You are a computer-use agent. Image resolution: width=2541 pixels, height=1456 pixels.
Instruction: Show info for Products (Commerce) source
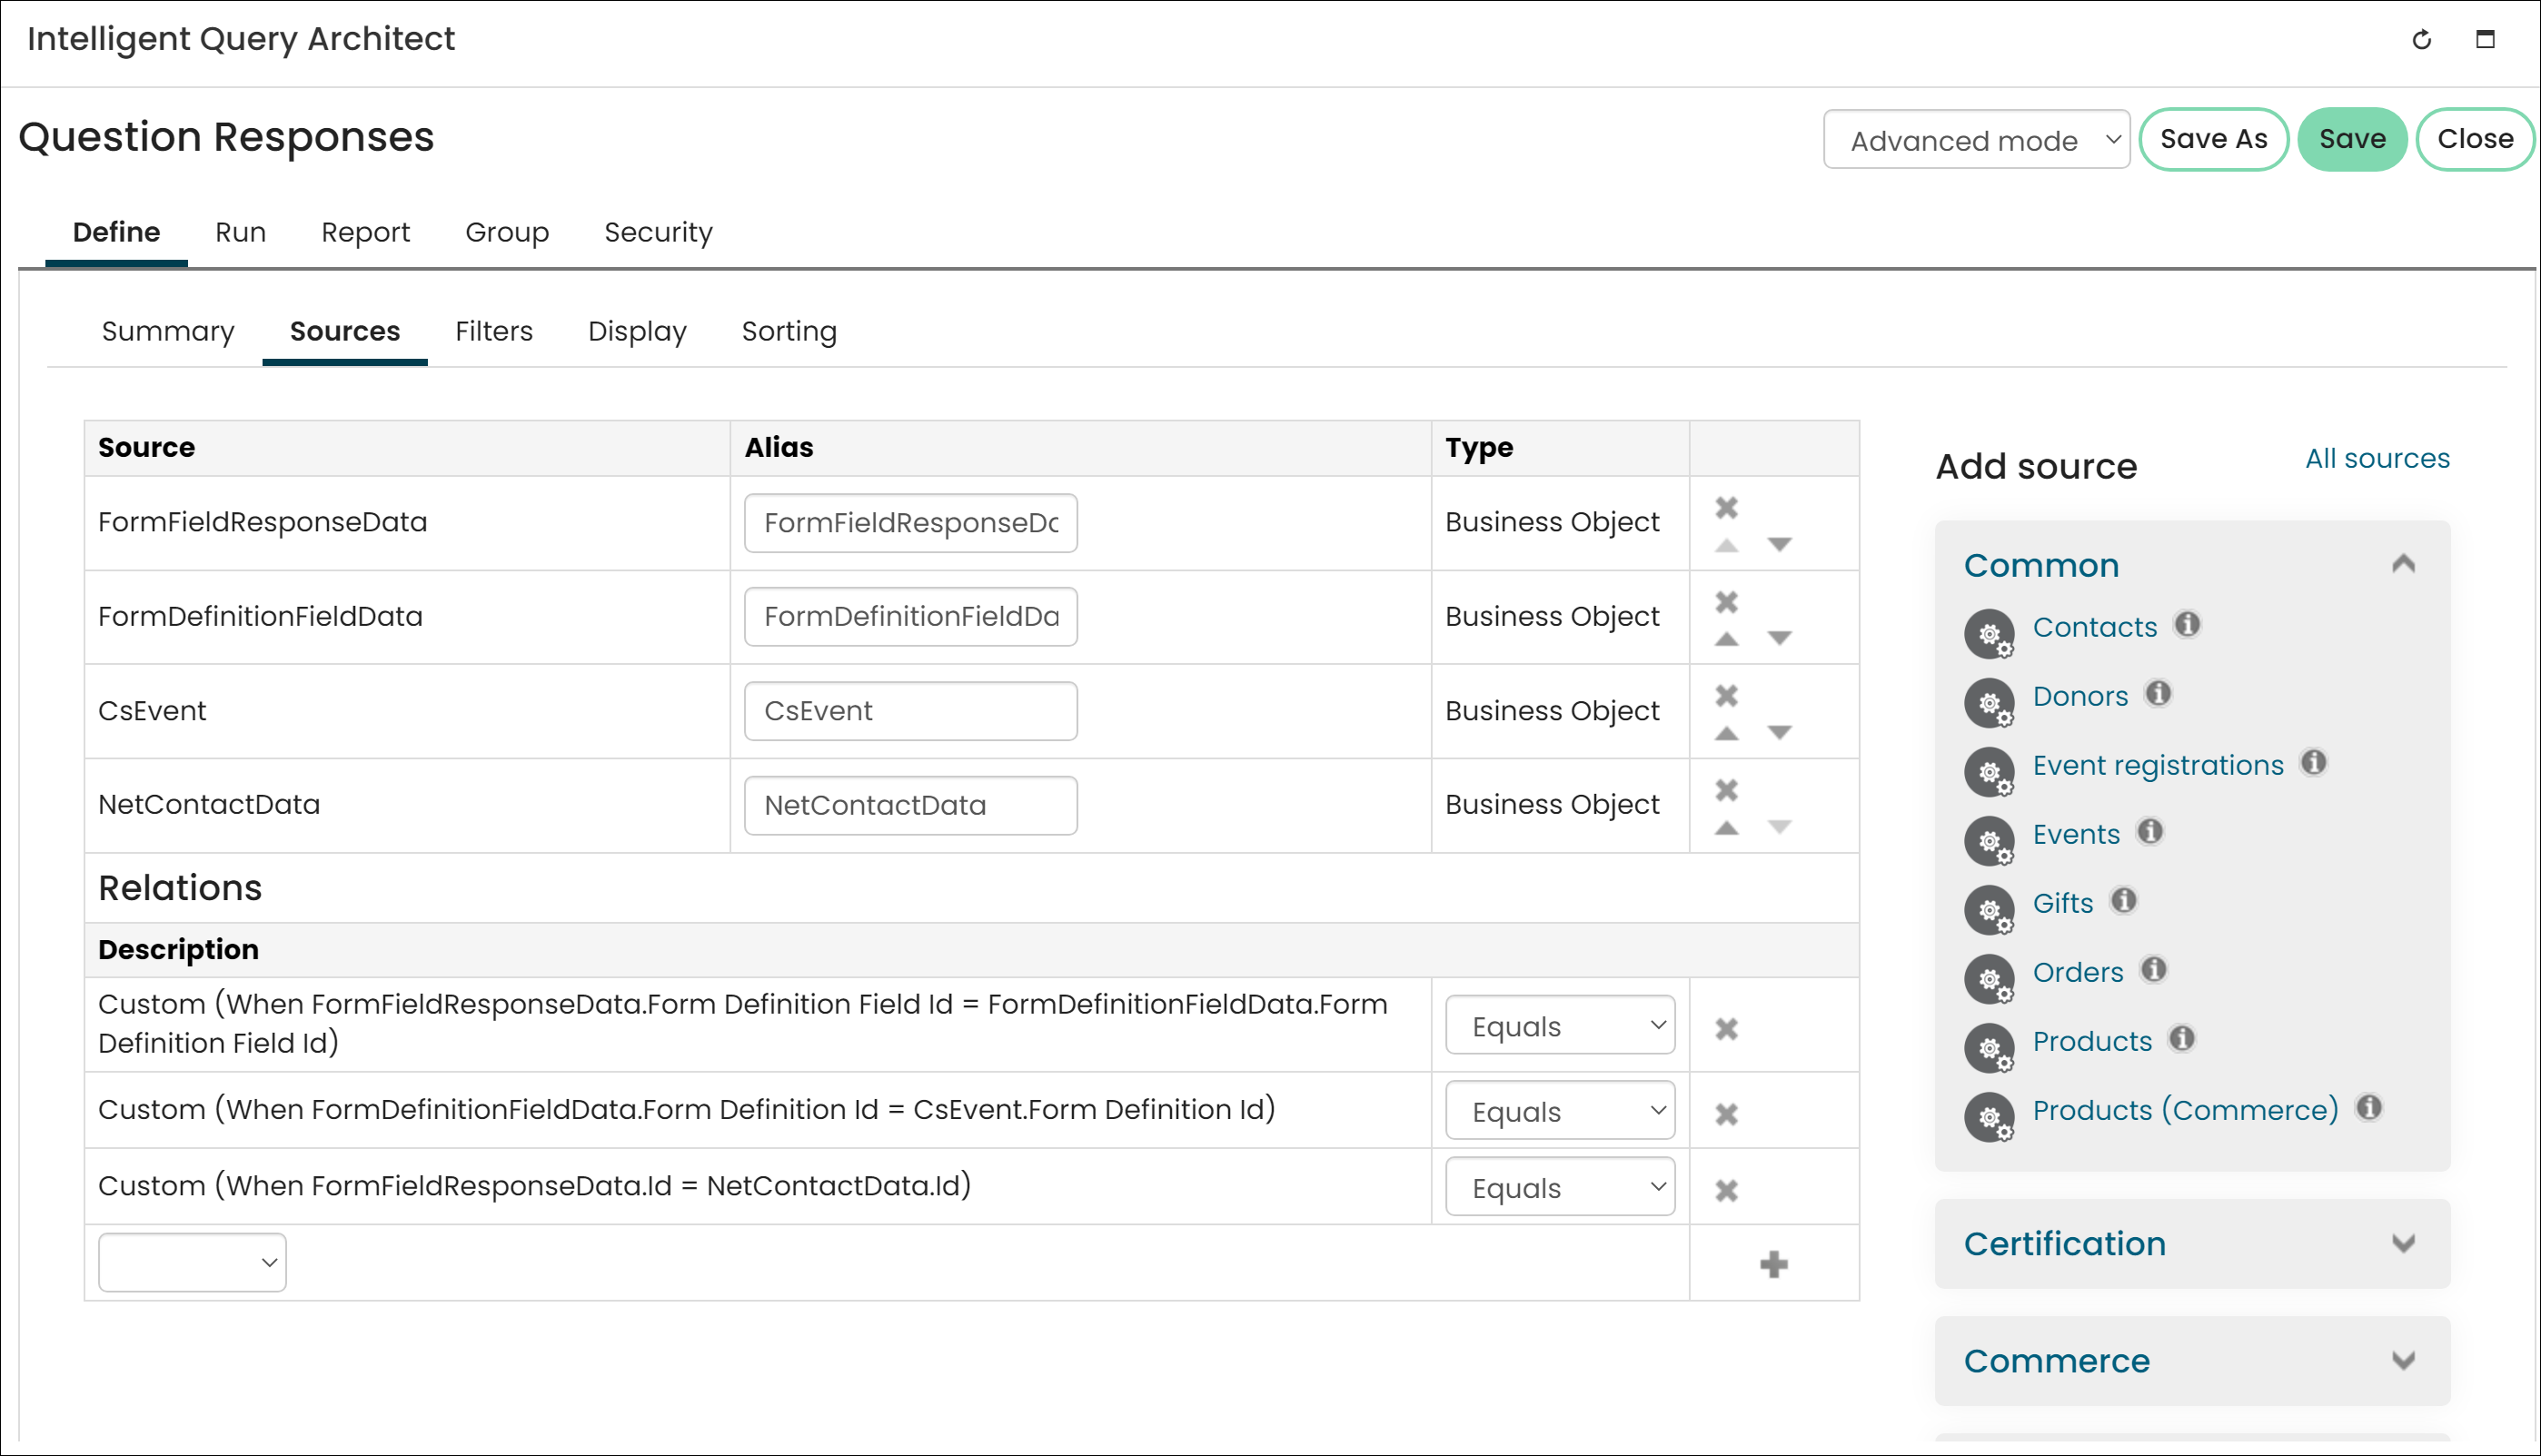tap(2368, 1107)
